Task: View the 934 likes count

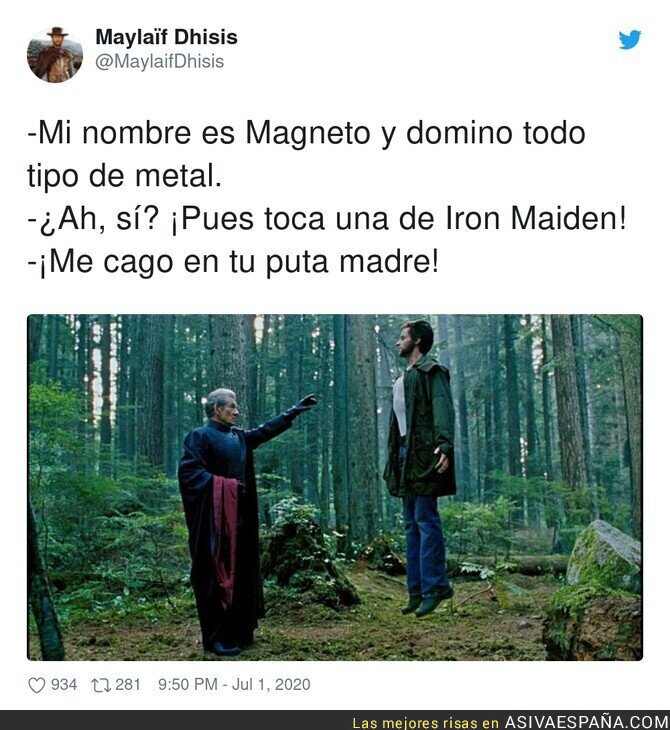Action: coord(64,684)
